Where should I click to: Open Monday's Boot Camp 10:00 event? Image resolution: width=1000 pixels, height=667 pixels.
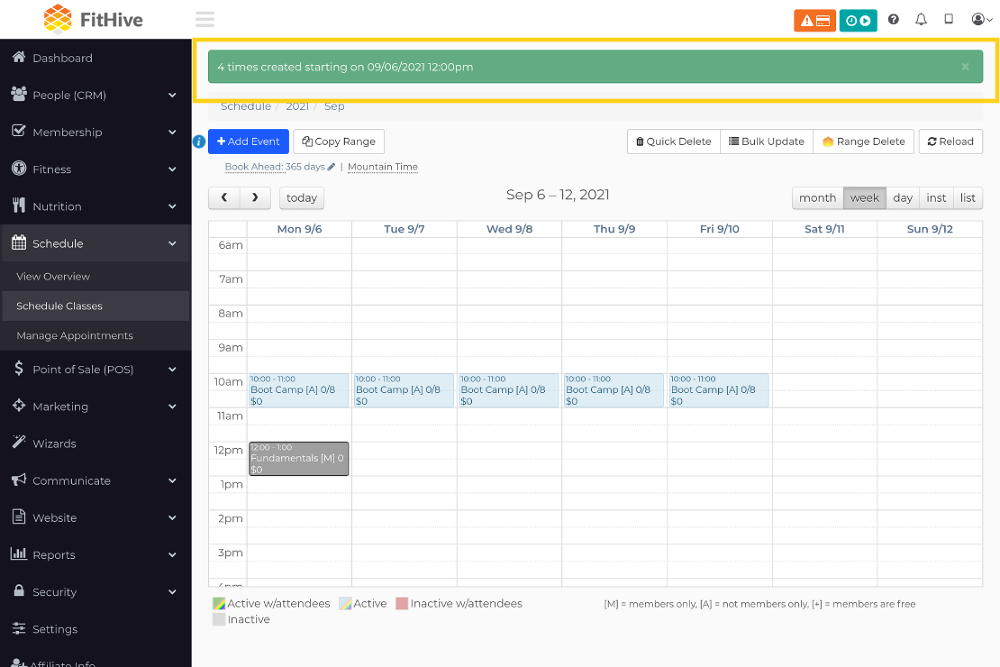click(298, 390)
